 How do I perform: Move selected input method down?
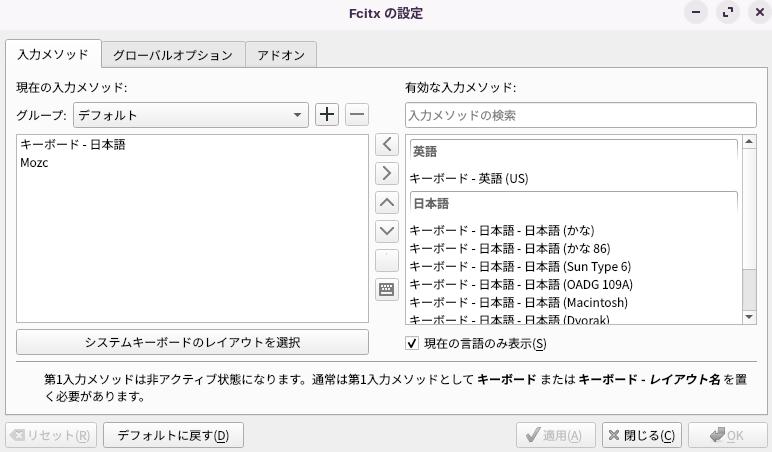pos(387,231)
